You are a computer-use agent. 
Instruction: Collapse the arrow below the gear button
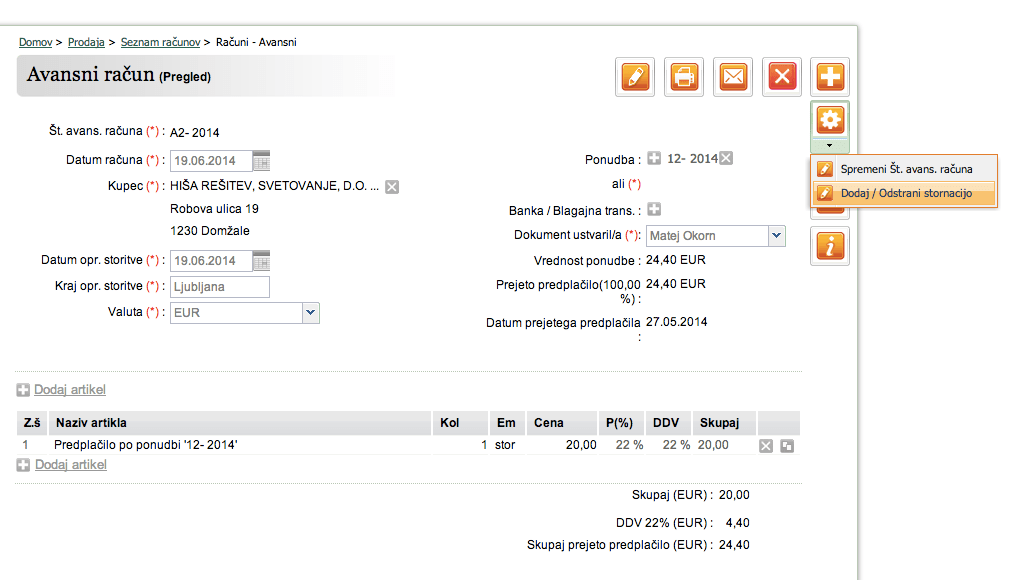pyautogui.click(x=830, y=146)
